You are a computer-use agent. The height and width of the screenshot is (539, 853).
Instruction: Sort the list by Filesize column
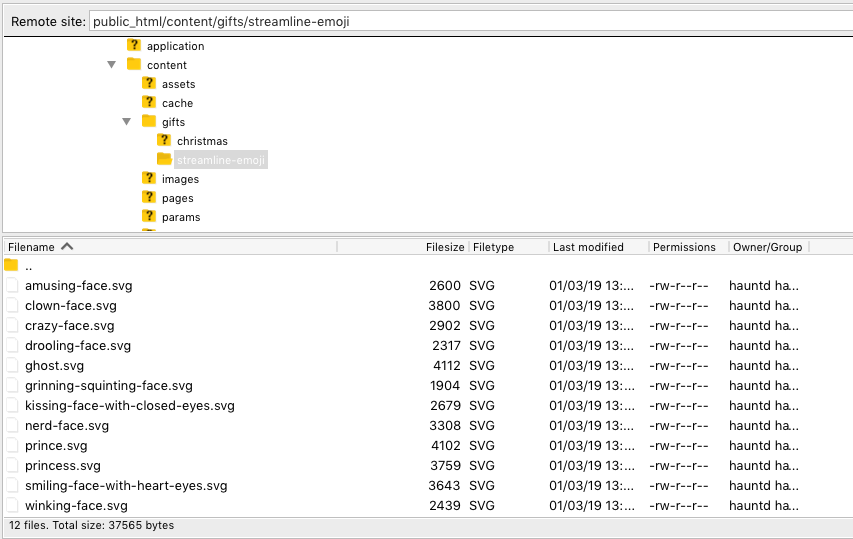point(444,247)
